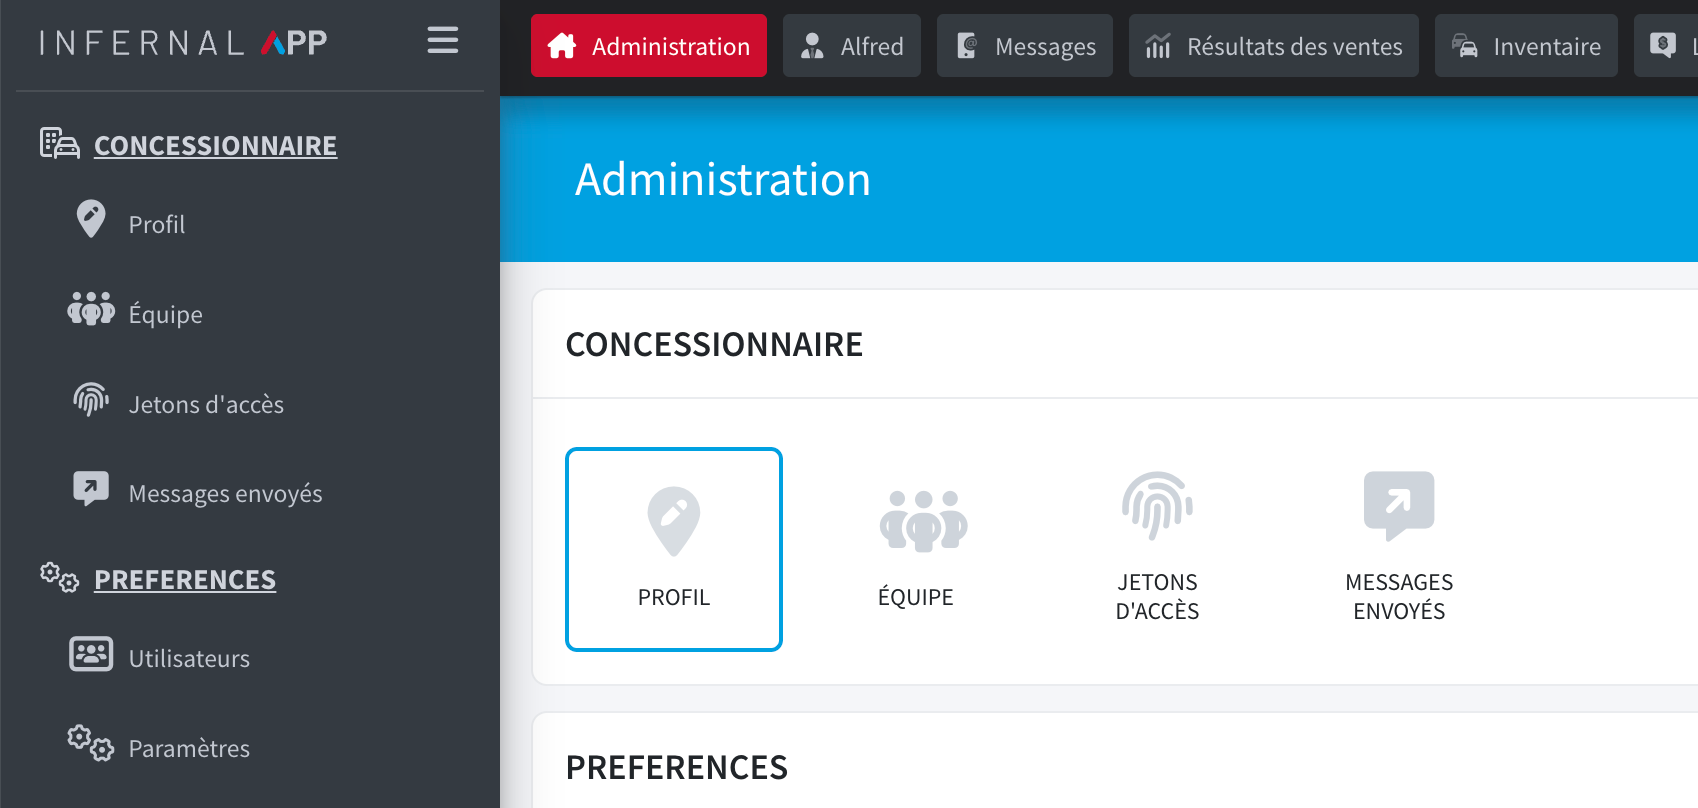Click the dealership building icon beside CONCESSIONNAIRE
This screenshot has width=1698, height=808.
coord(60,144)
